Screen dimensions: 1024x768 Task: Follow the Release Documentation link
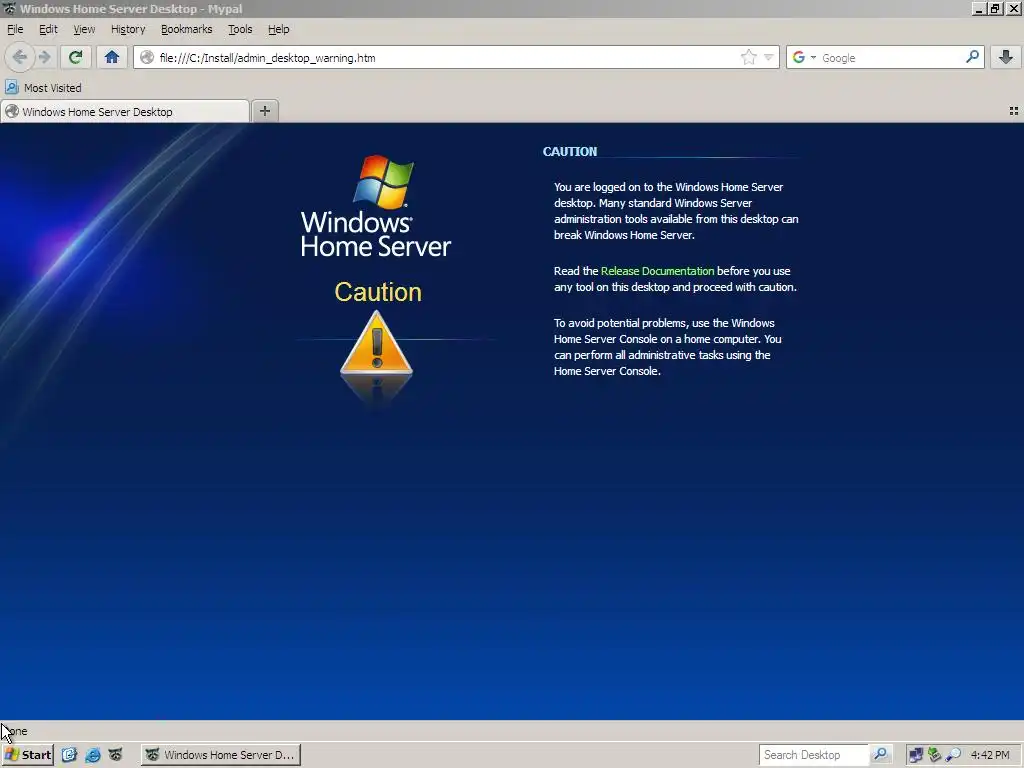tap(657, 271)
